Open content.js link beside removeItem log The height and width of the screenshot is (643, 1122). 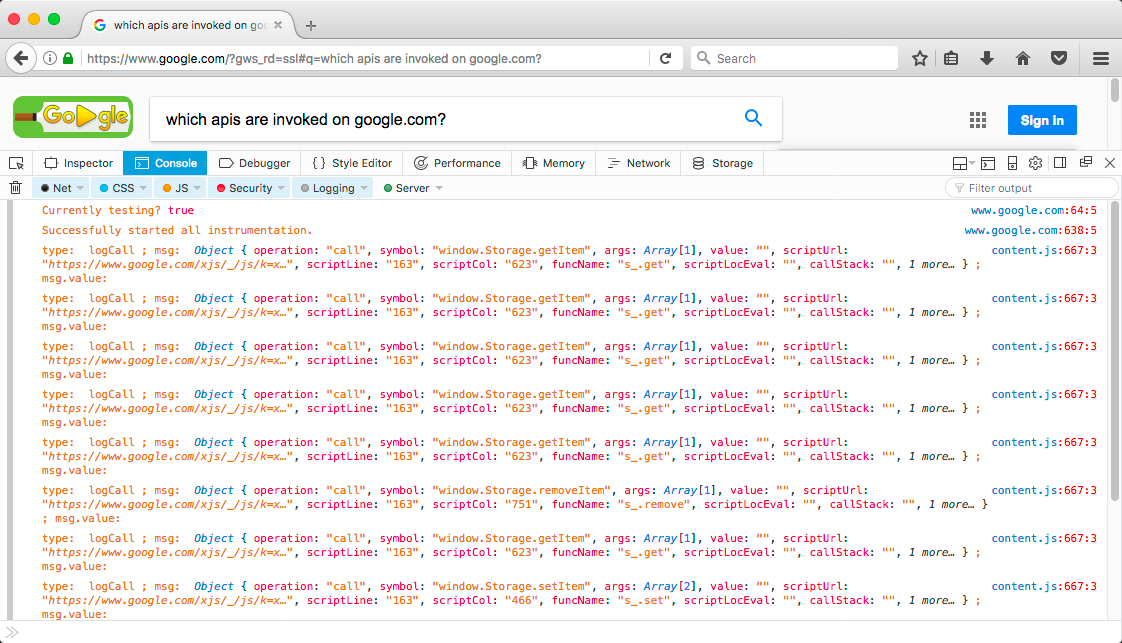1044,490
